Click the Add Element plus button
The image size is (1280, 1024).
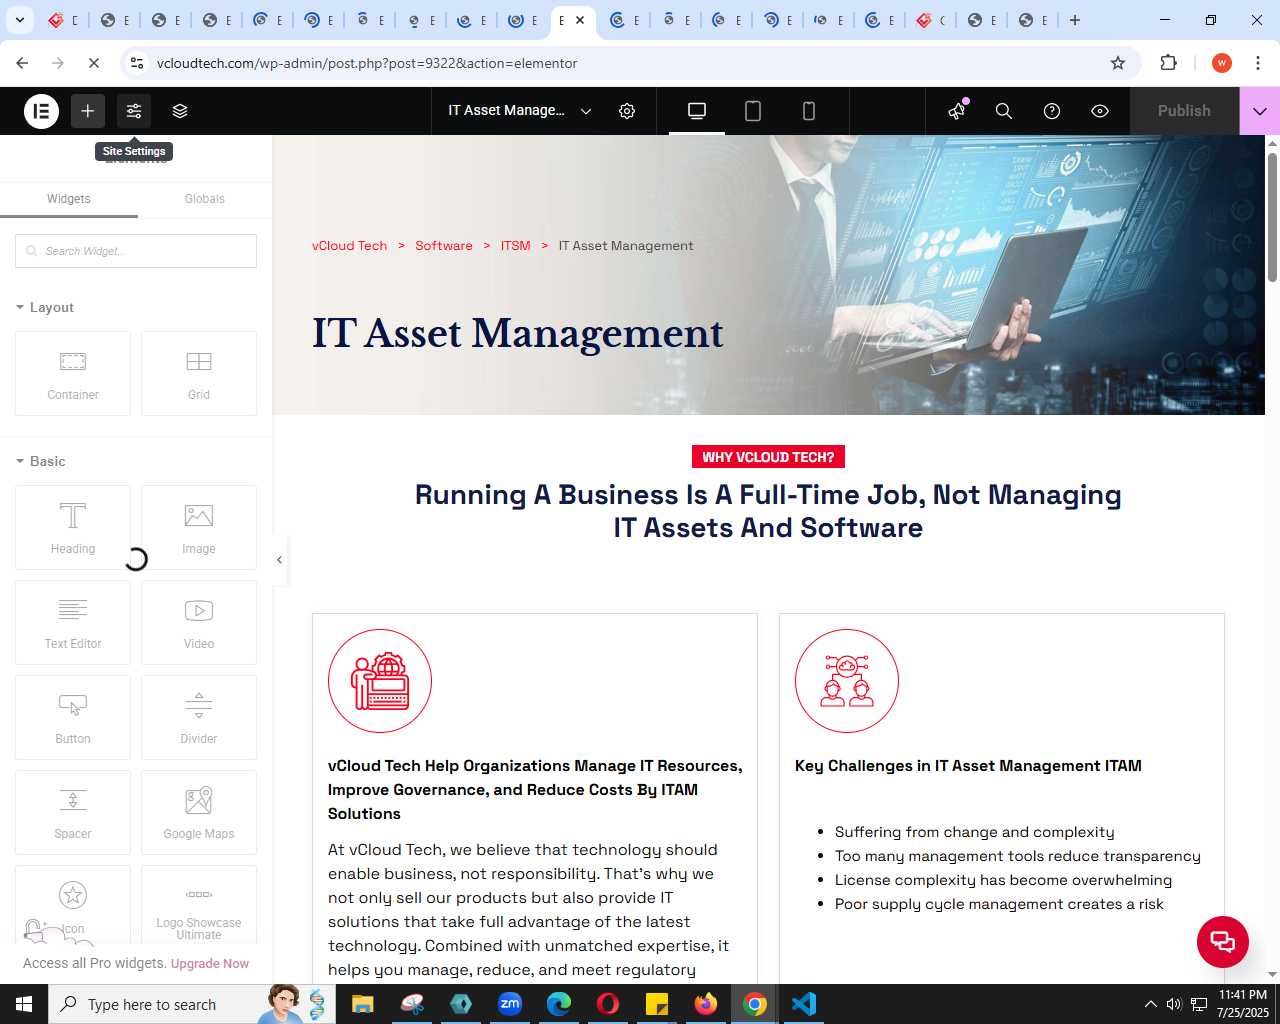pyautogui.click(x=88, y=111)
